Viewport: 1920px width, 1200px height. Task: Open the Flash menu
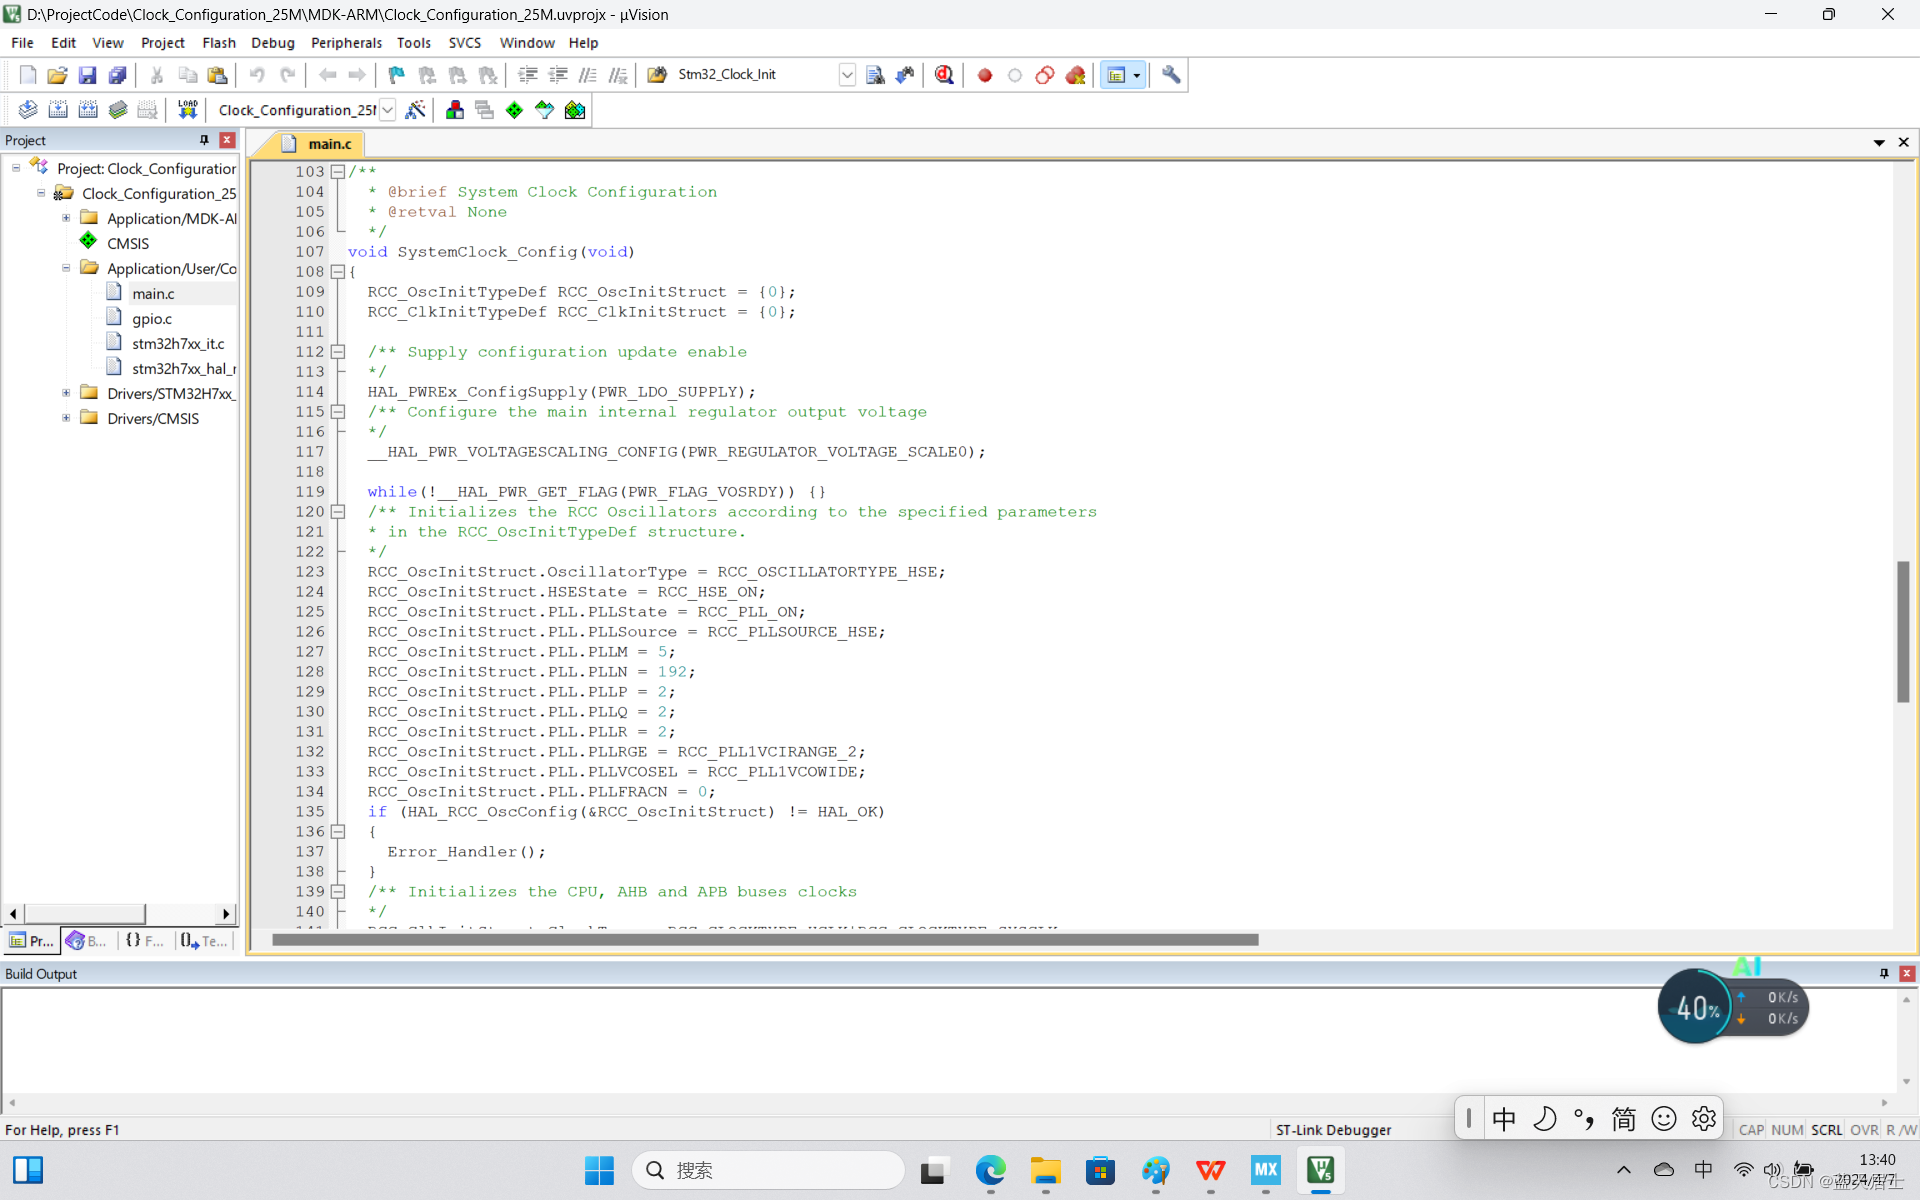pyautogui.click(x=218, y=43)
